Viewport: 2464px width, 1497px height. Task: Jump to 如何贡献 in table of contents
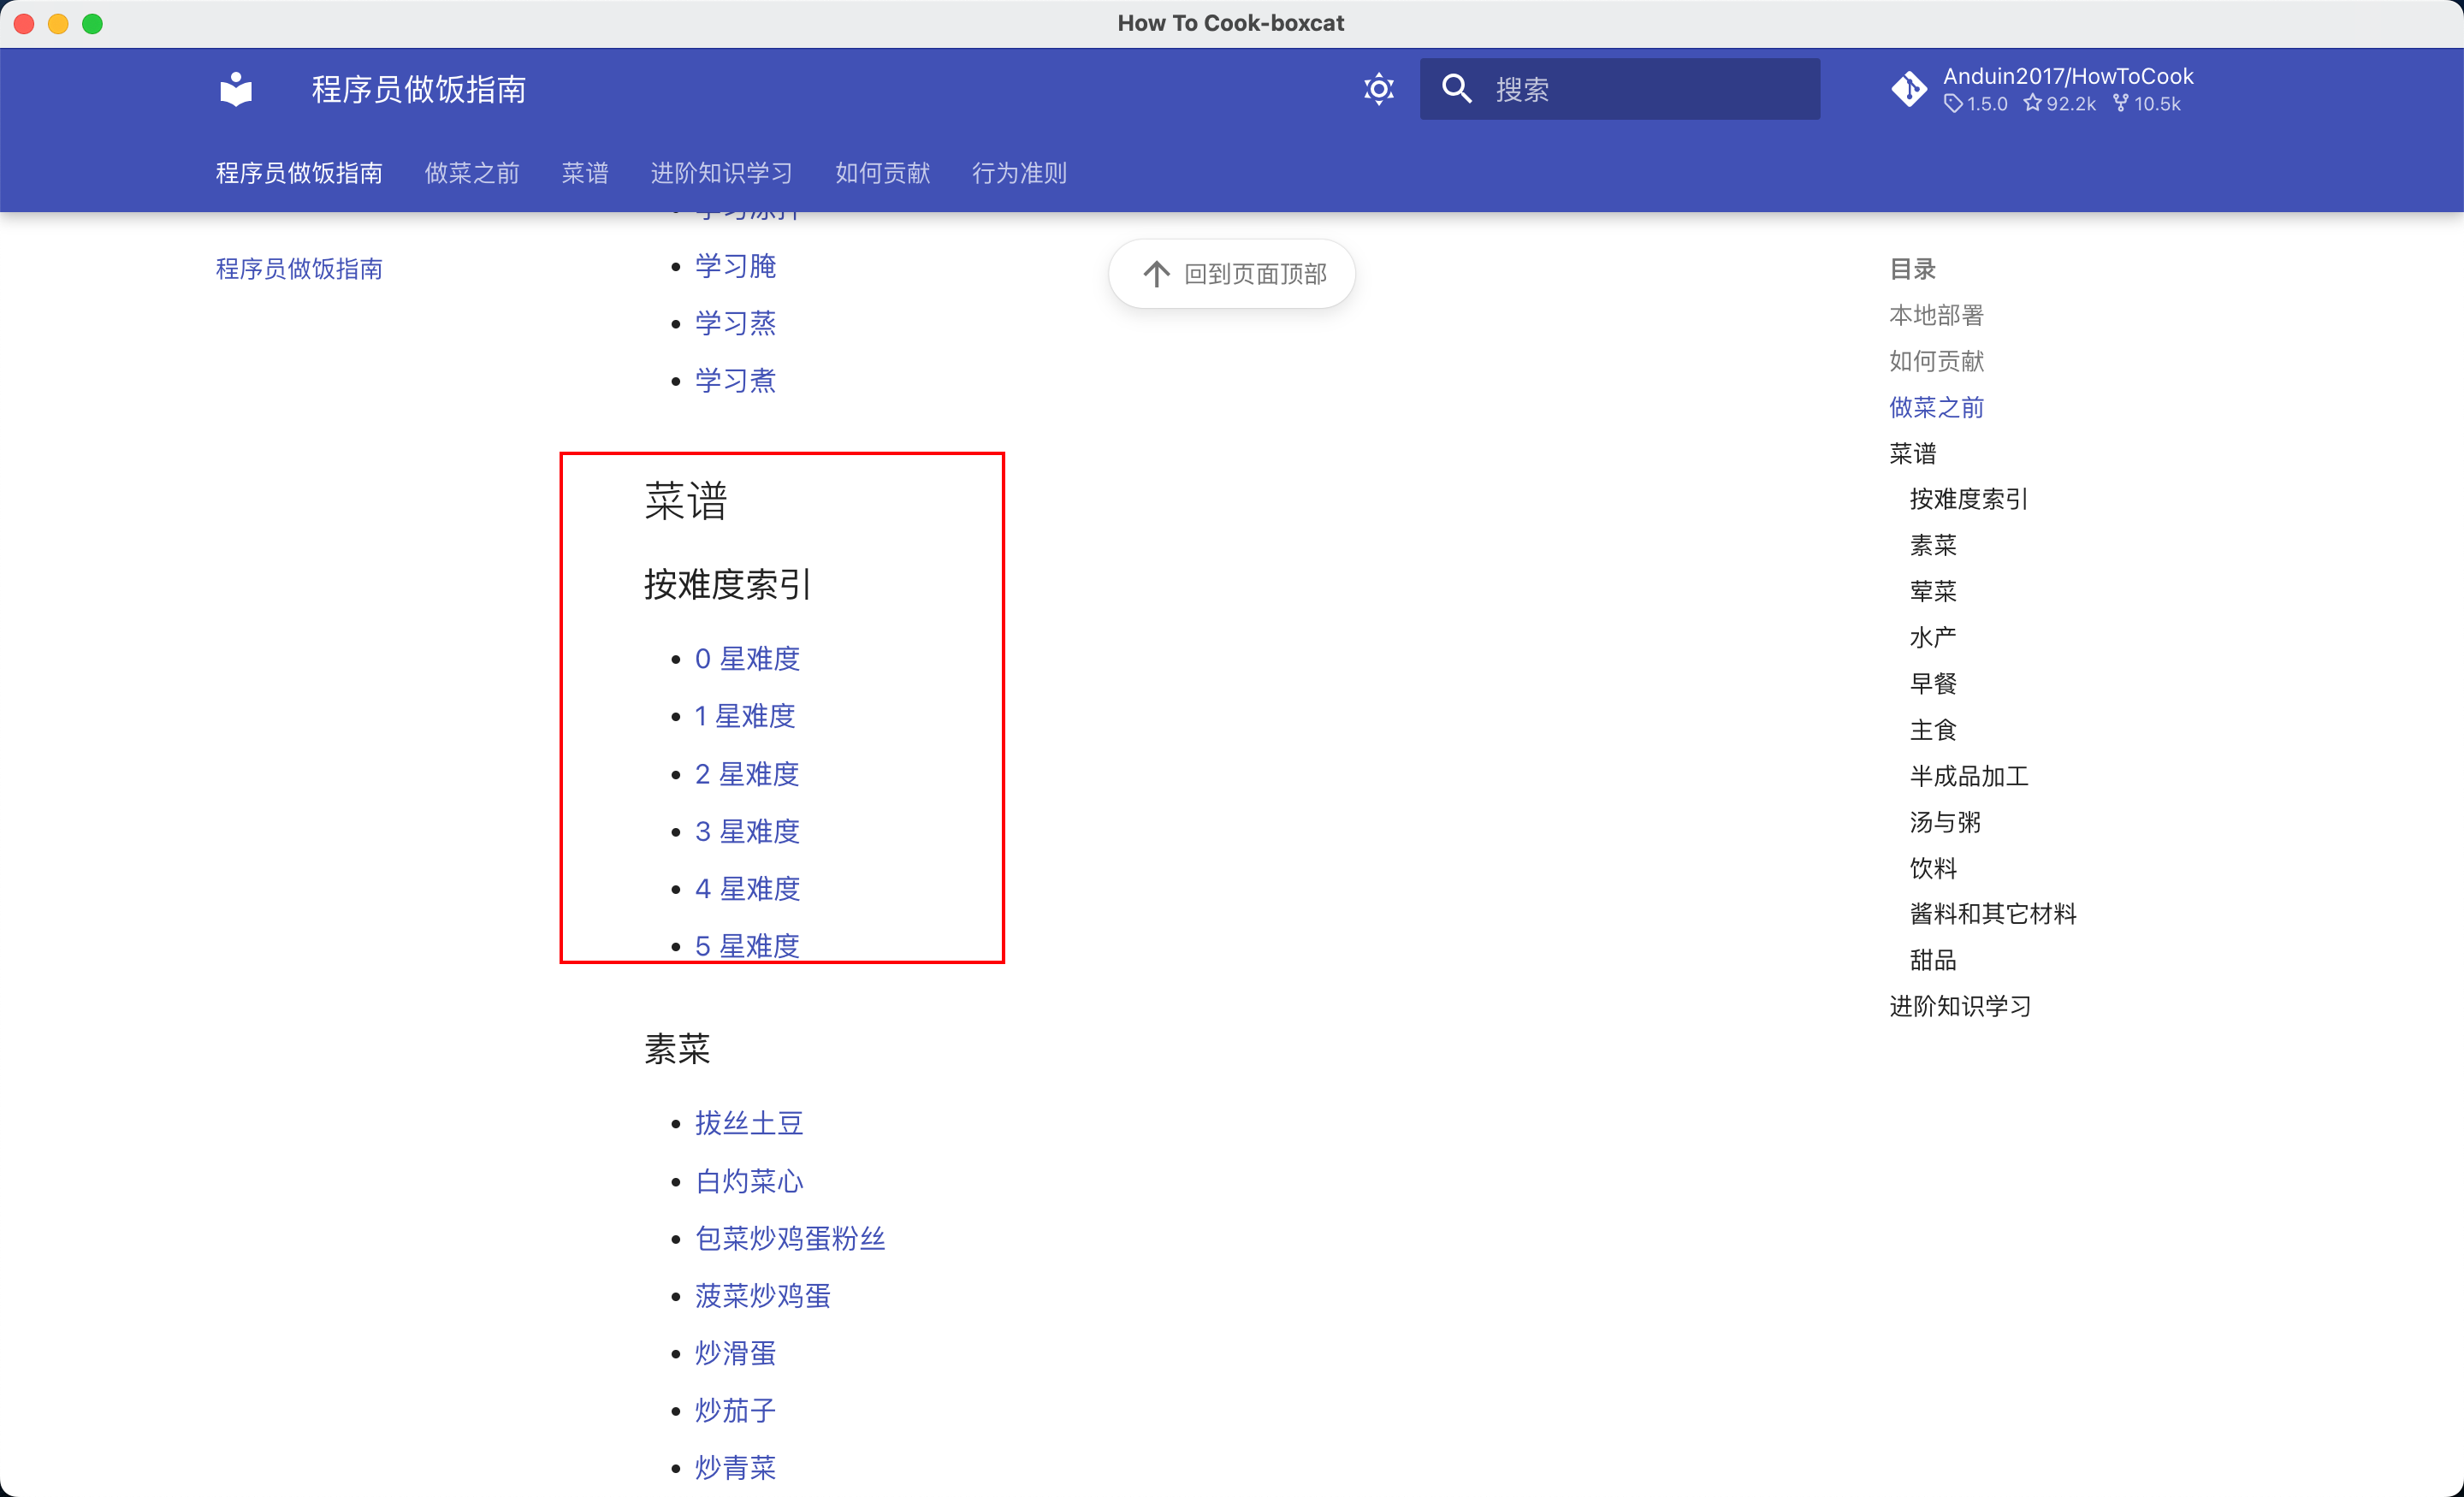point(1936,361)
